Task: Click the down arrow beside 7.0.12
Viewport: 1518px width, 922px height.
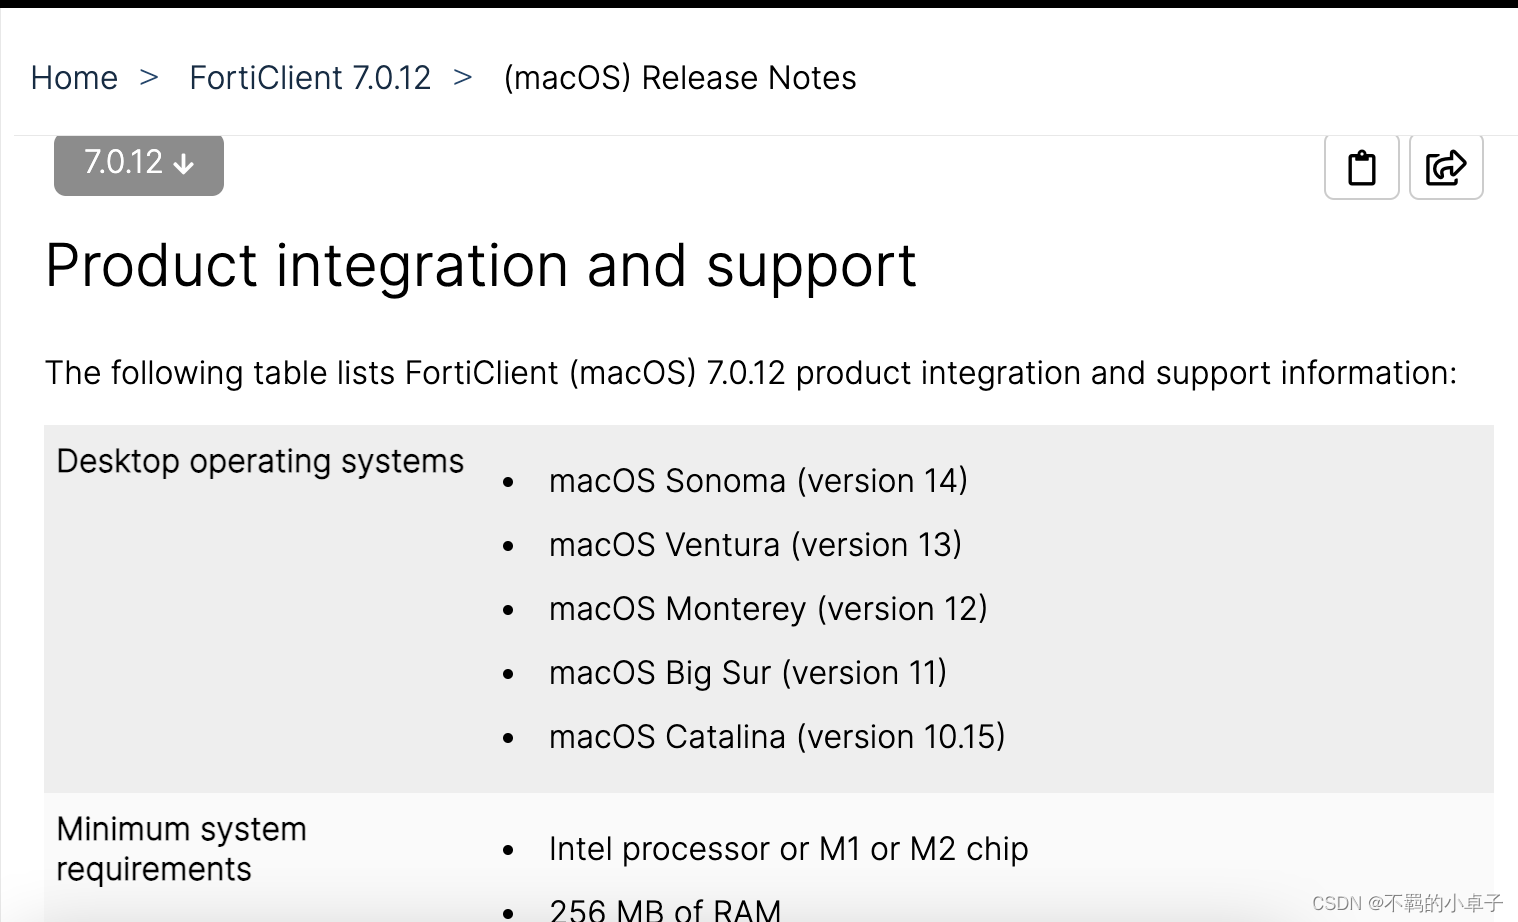Action: tap(183, 164)
